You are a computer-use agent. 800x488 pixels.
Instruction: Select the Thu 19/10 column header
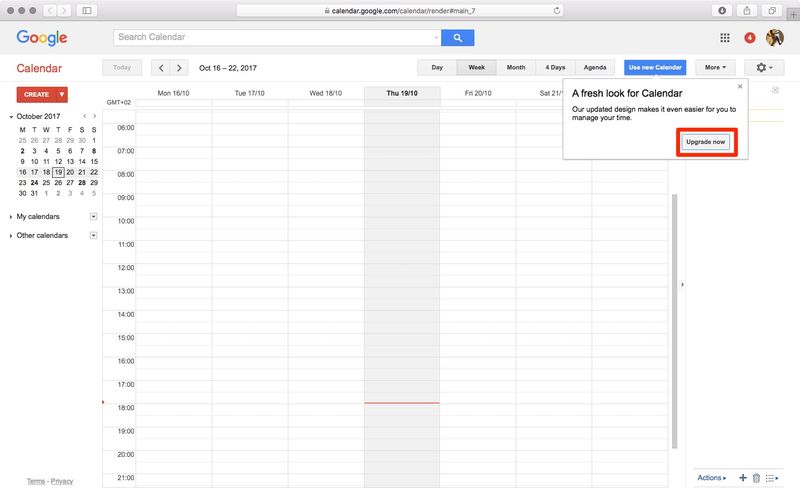[x=402, y=93]
